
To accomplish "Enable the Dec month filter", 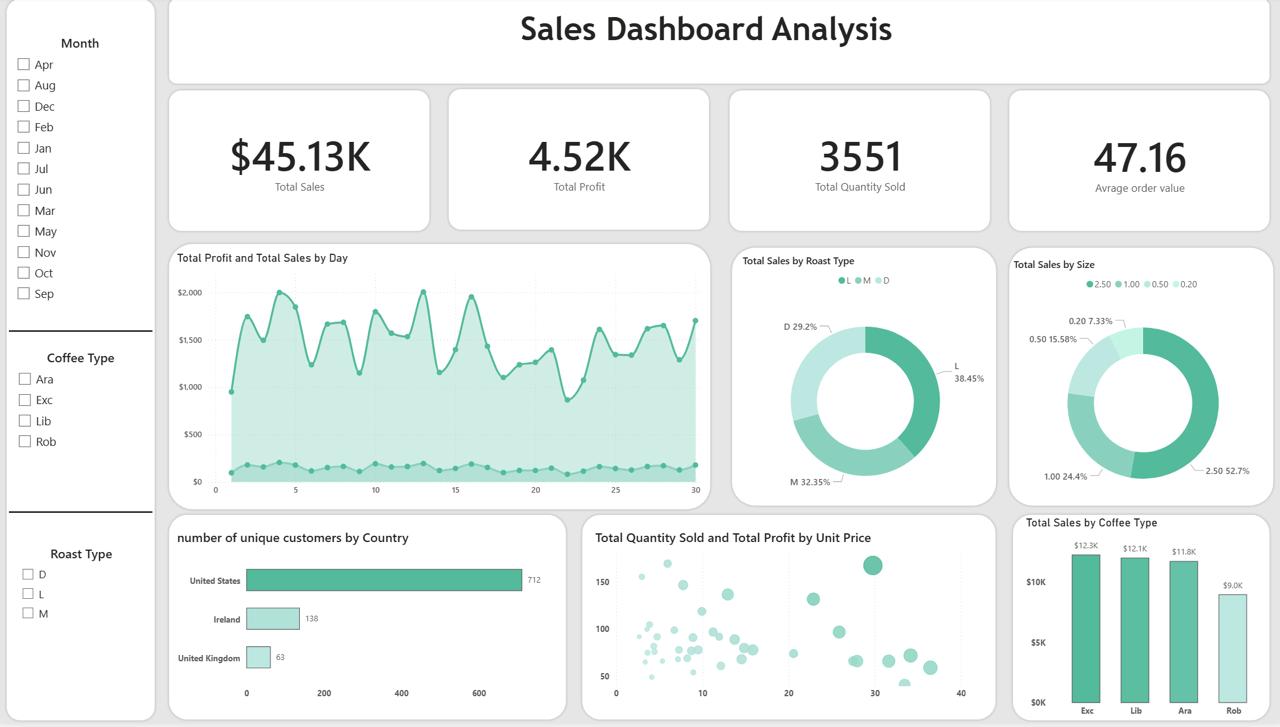I will coord(24,106).
